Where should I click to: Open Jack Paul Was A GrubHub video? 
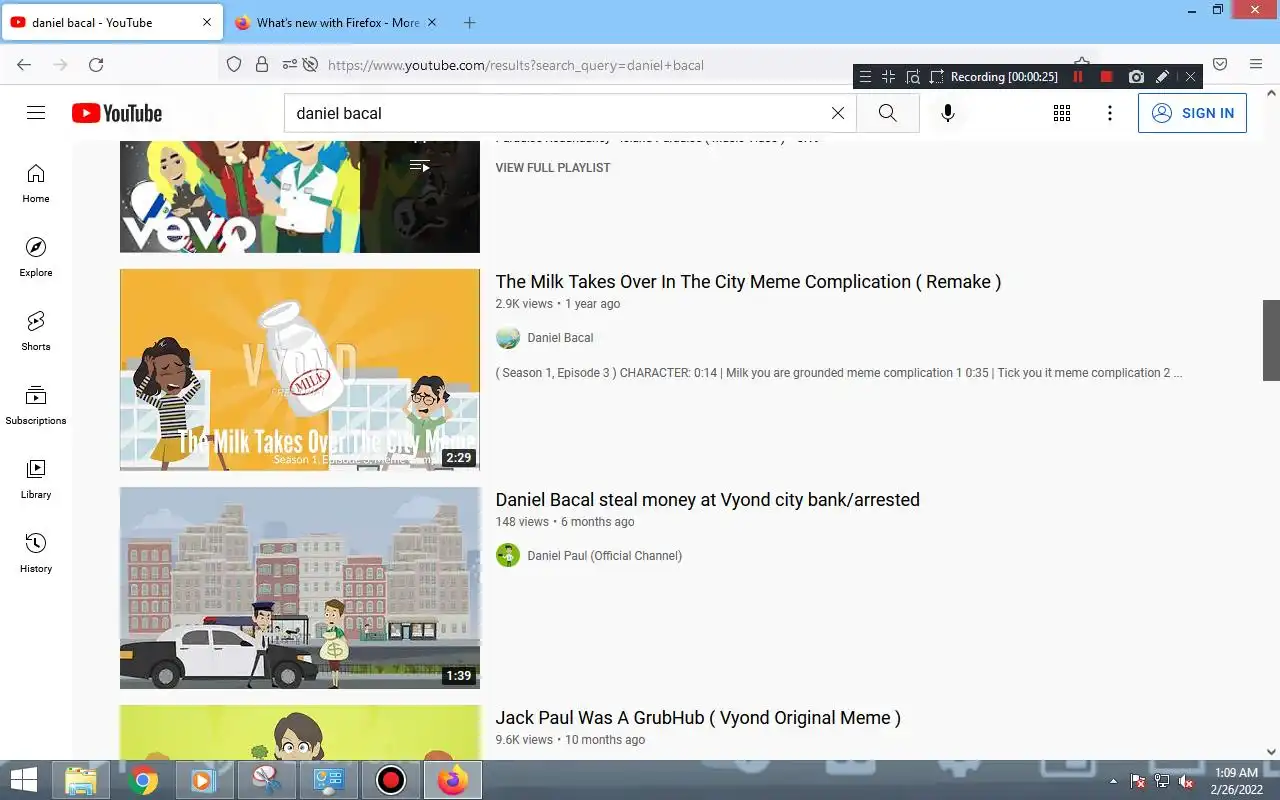pyautogui.click(x=698, y=718)
